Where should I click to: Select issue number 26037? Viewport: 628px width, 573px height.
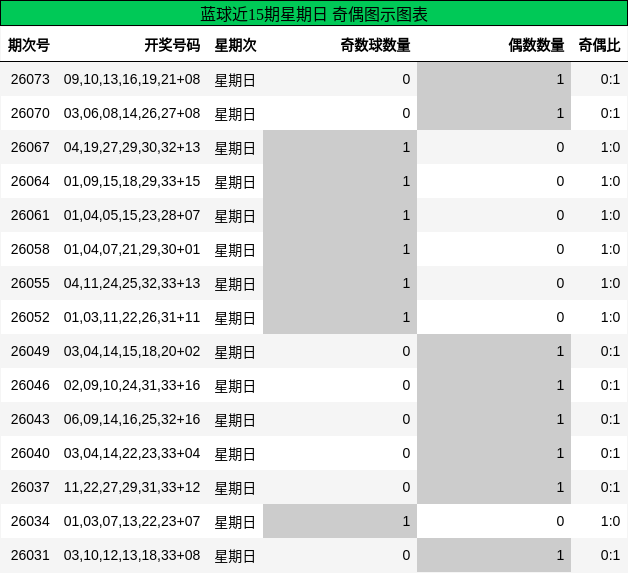[x=30, y=487]
